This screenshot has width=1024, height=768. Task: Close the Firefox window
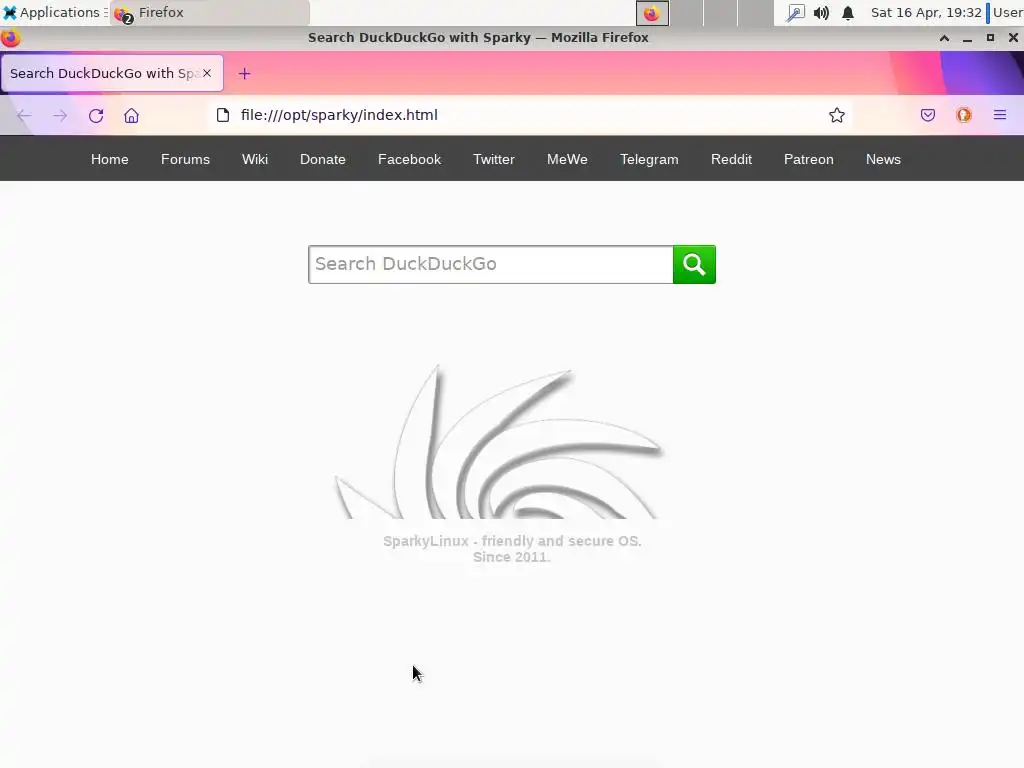(x=1013, y=38)
